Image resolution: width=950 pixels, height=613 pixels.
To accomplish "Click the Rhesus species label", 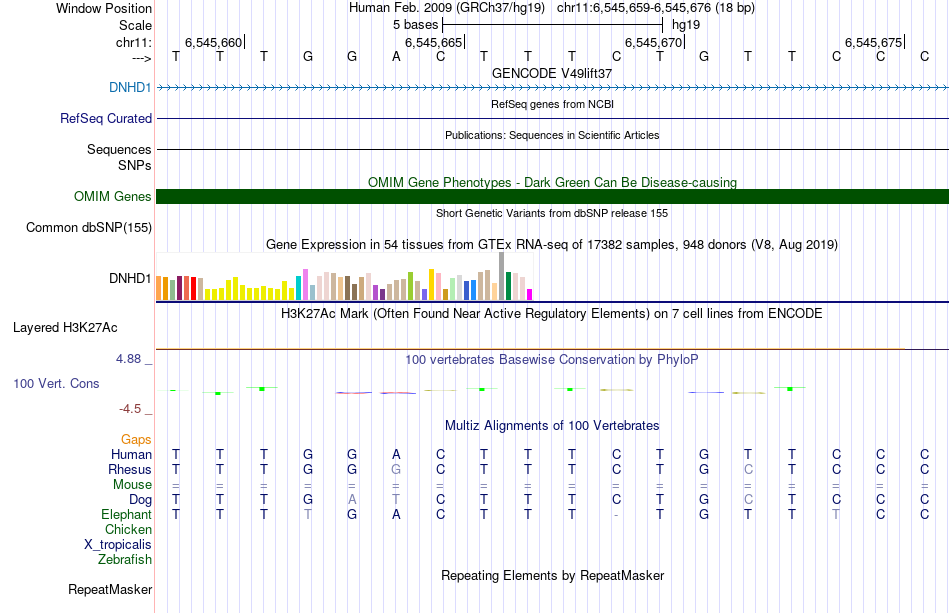I will click(130, 470).
